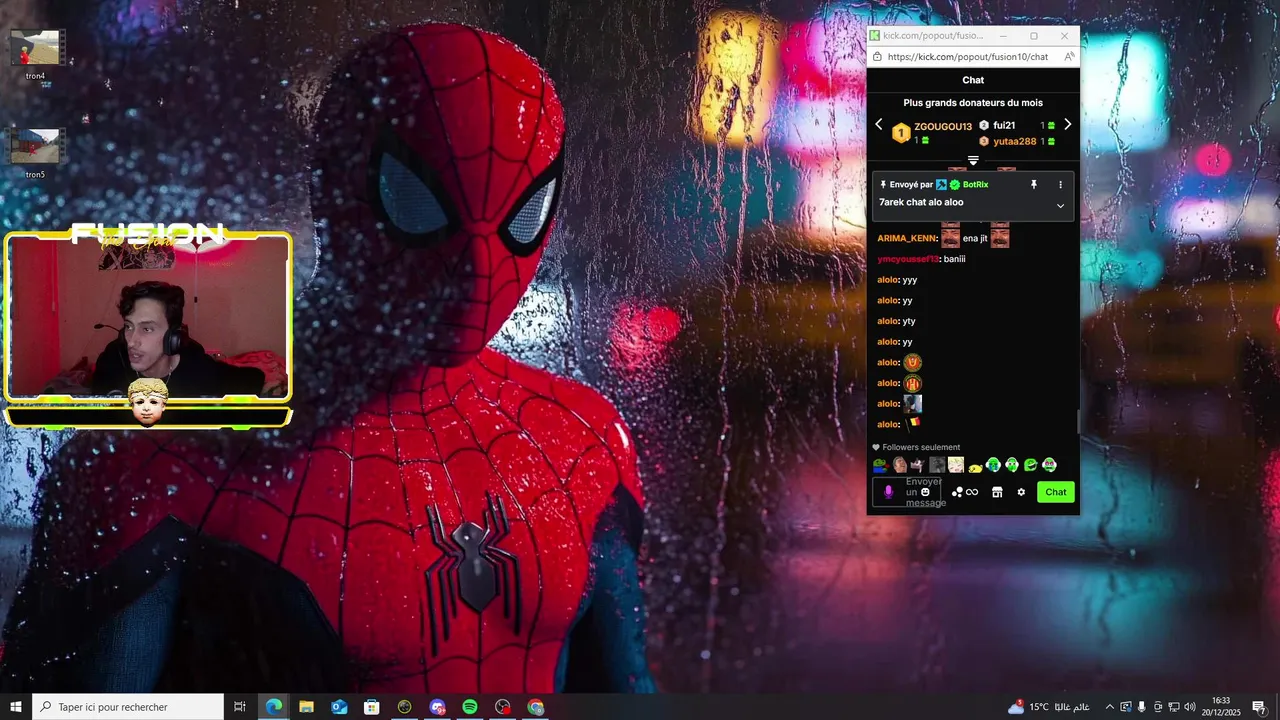The image size is (1280, 720).
Task: Collapse the top donators leaderboard handle
Action: [973, 161]
